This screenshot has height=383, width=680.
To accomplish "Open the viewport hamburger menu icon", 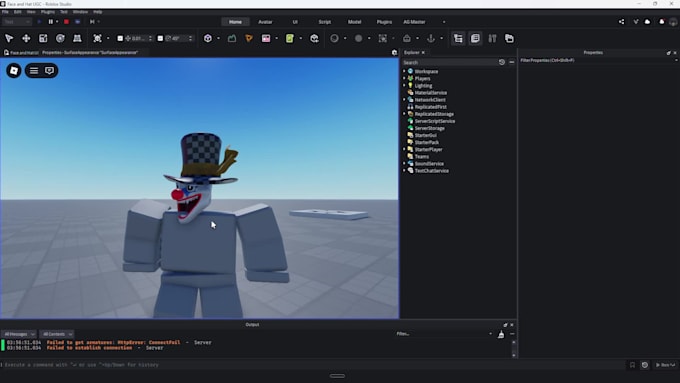I will (34, 71).
